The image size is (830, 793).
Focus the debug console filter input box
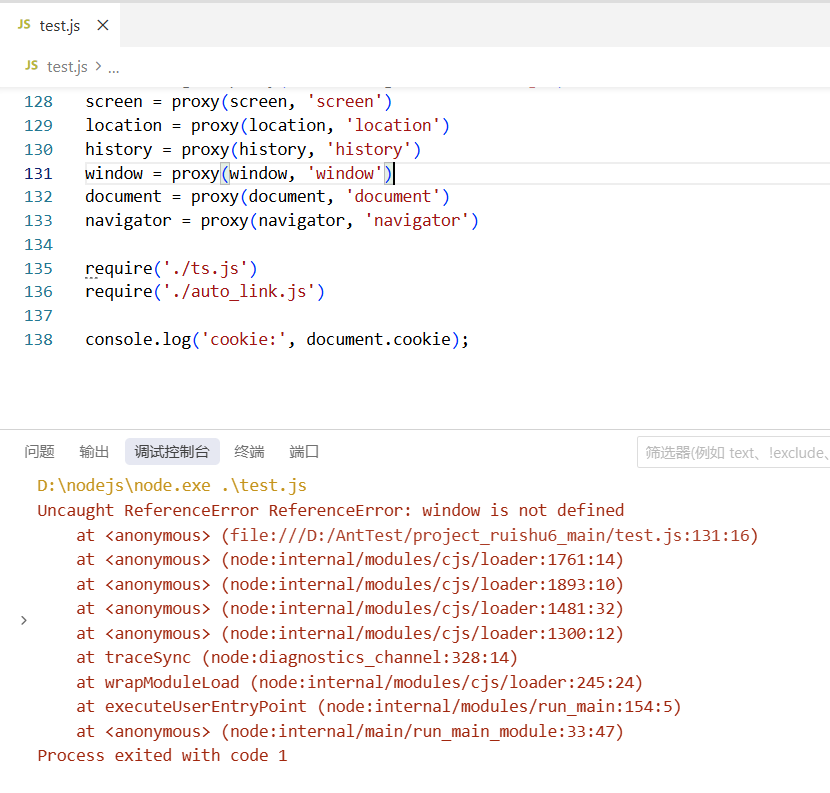(735, 453)
